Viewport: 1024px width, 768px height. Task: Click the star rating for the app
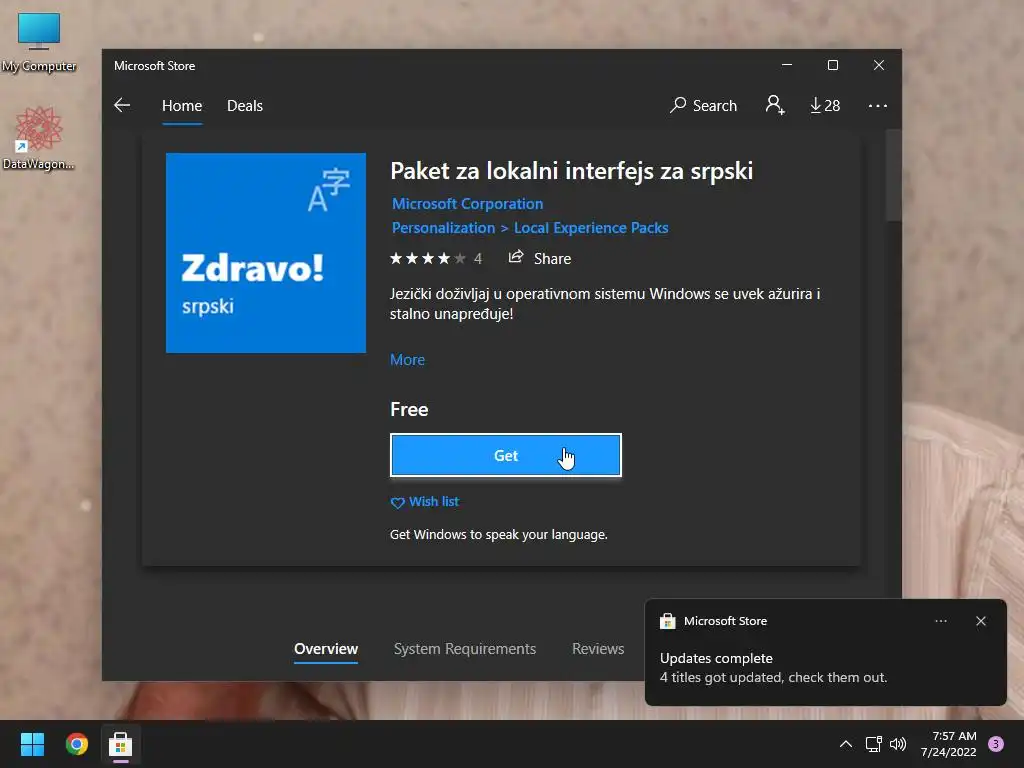click(x=428, y=259)
